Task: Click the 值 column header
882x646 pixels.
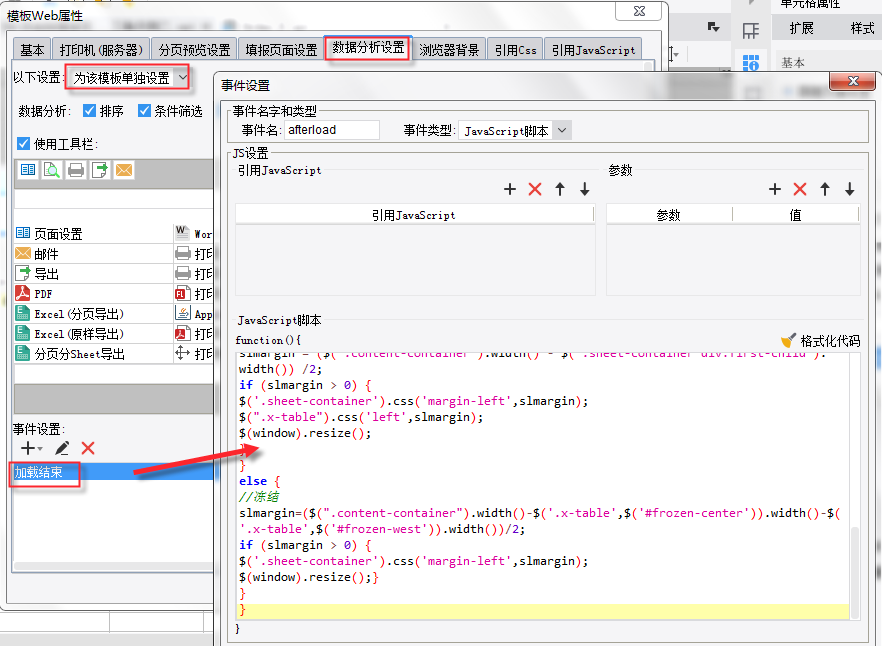Action: coord(795,214)
